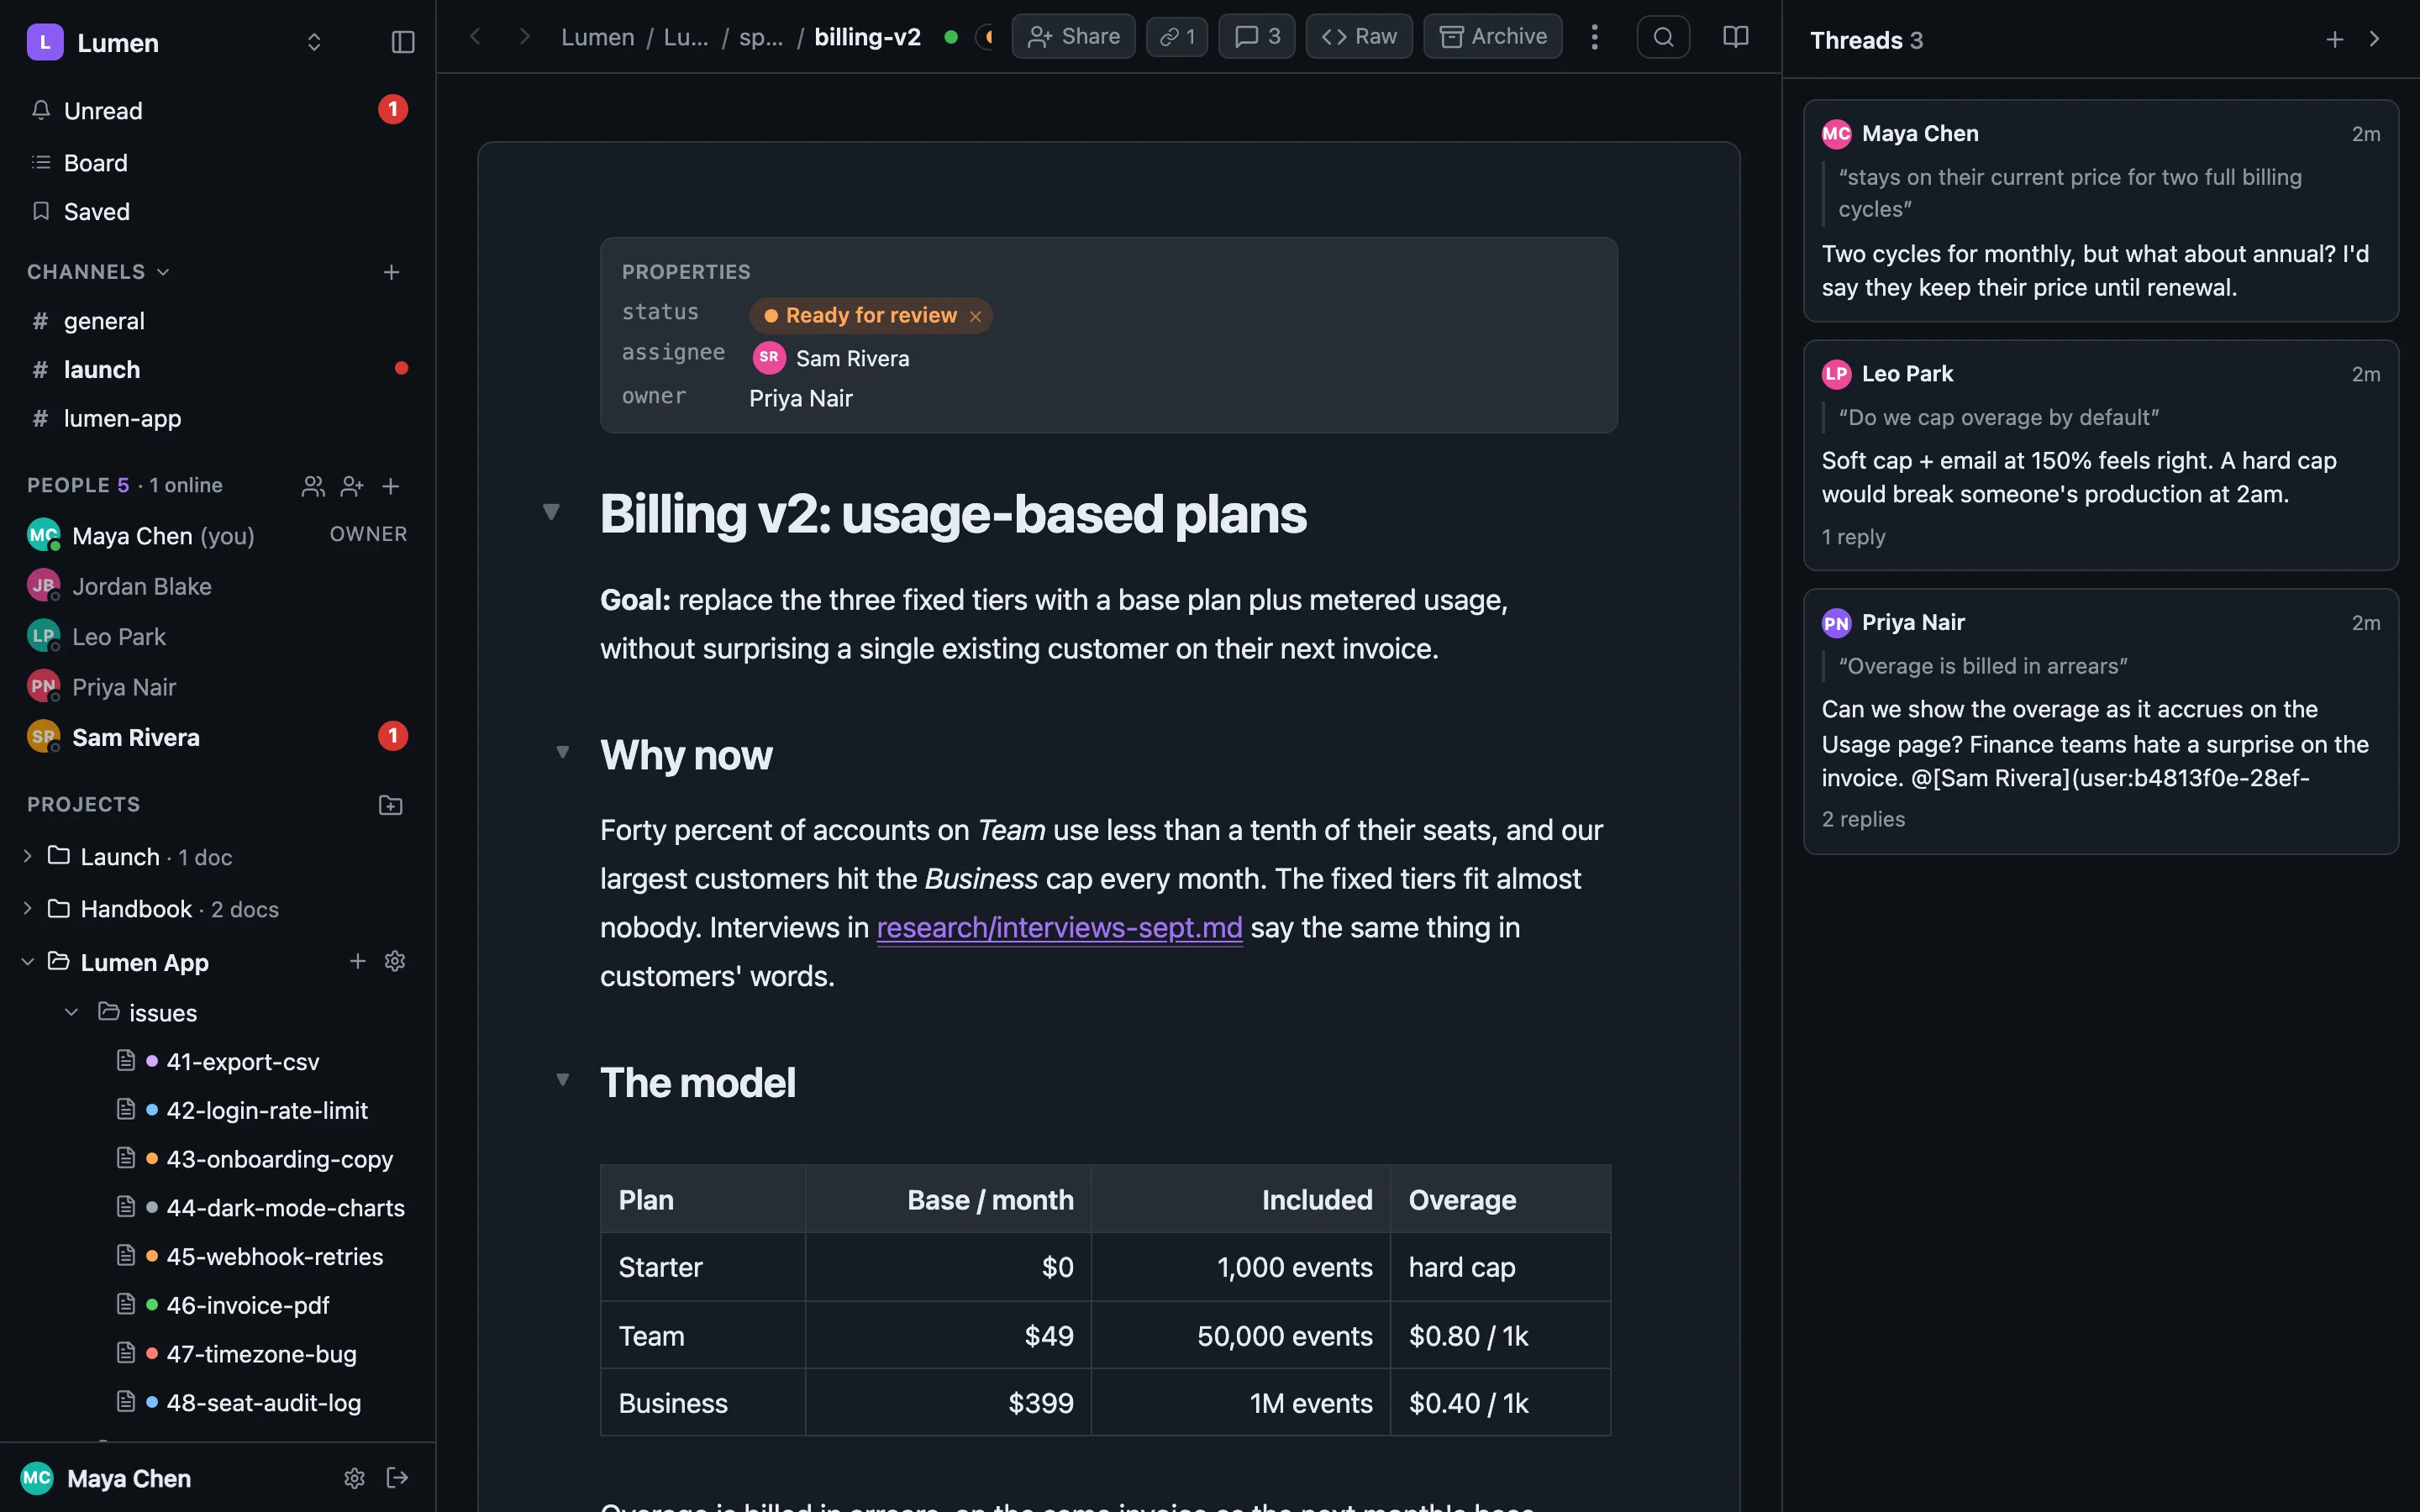Open Saved items
Screen dimensions: 2420x1512
pyautogui.click(x=218, y=211)
